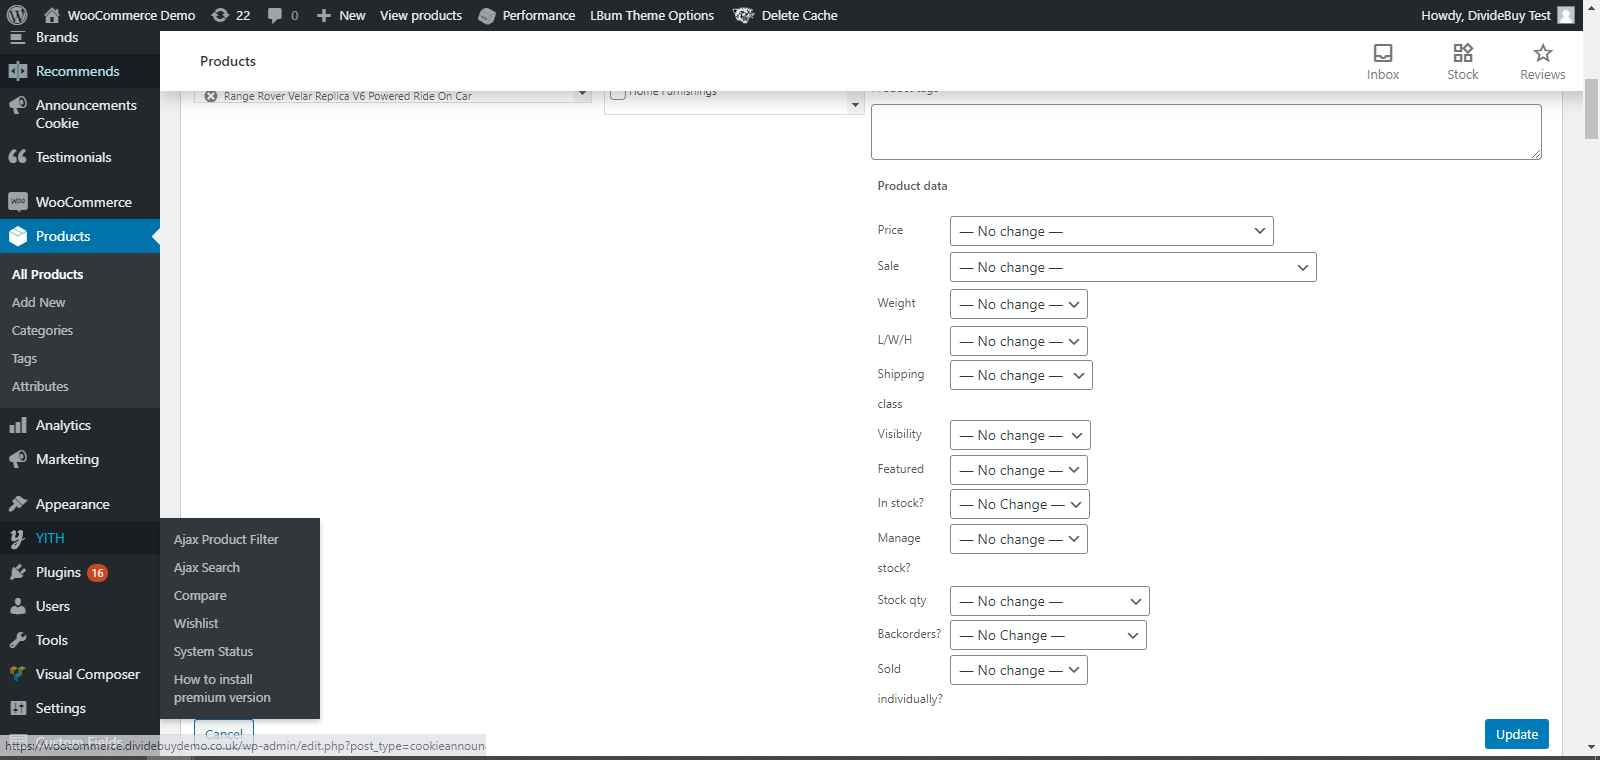Select Ajax Product Filter in YITH submenu
The width and height of the screenshot is (1600, 760).
click(x=226, y=539)
